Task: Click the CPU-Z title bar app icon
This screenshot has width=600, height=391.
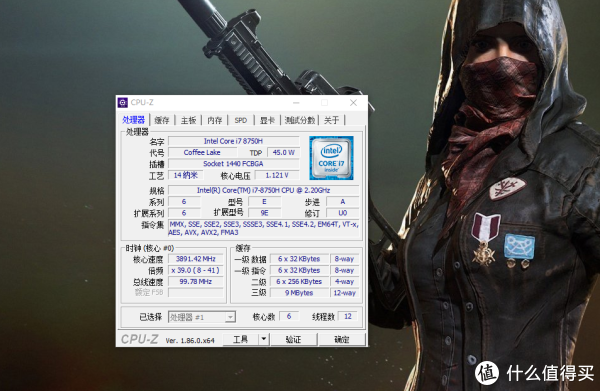Action: (123, 103)
